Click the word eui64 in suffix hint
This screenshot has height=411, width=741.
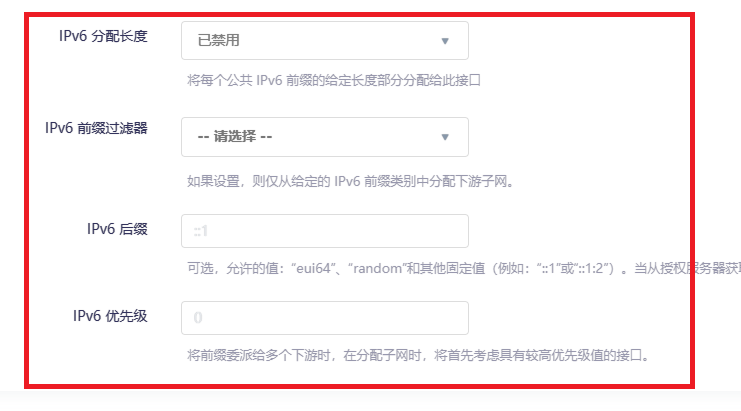pyautogui.click(x=313, y=268)
